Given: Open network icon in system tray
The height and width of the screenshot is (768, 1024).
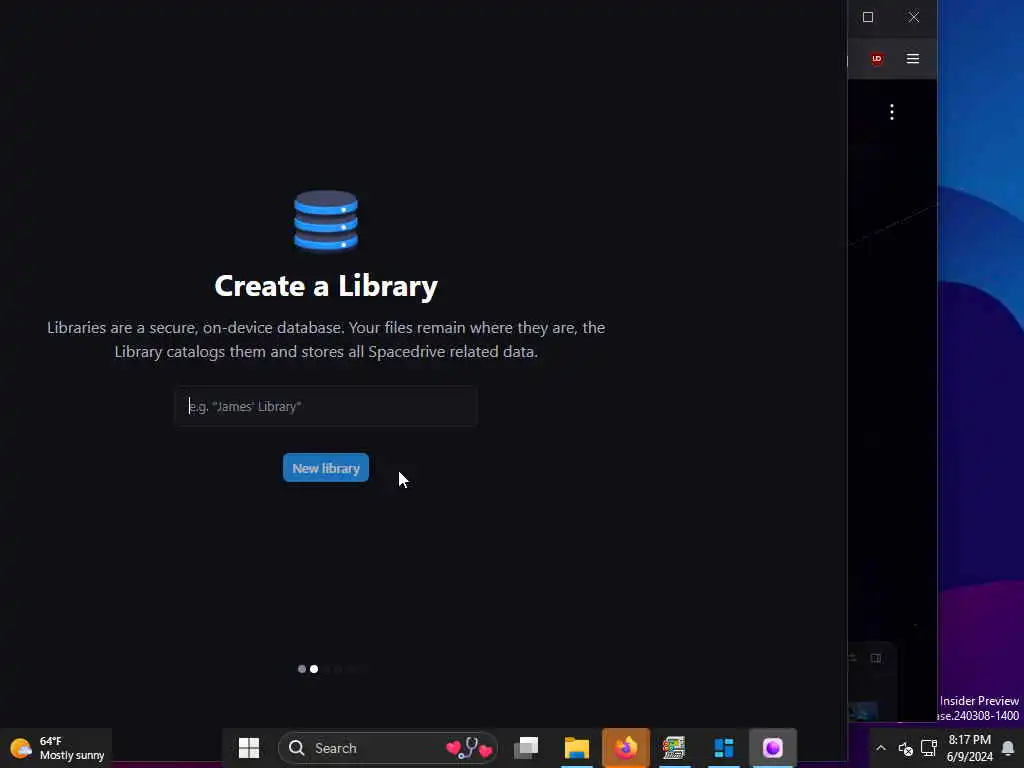Looking at the screenshot, I should [929, 748].
